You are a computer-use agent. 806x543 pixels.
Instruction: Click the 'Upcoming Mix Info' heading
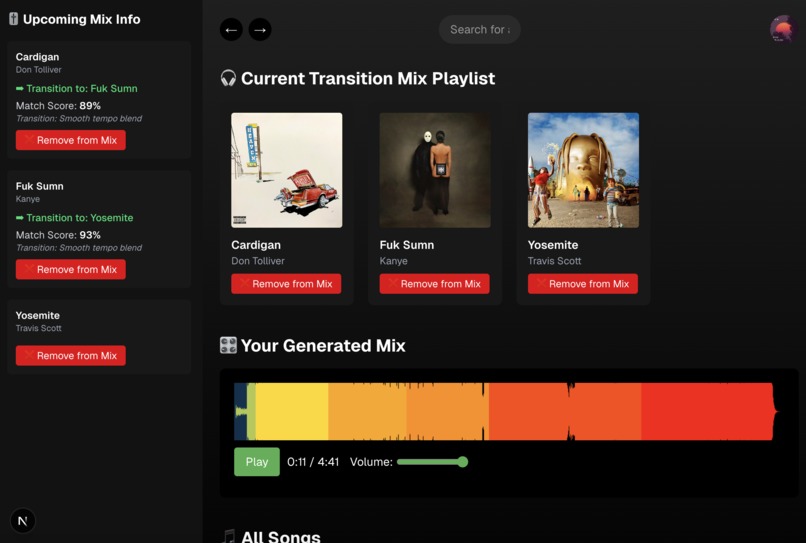pos(81,19)
